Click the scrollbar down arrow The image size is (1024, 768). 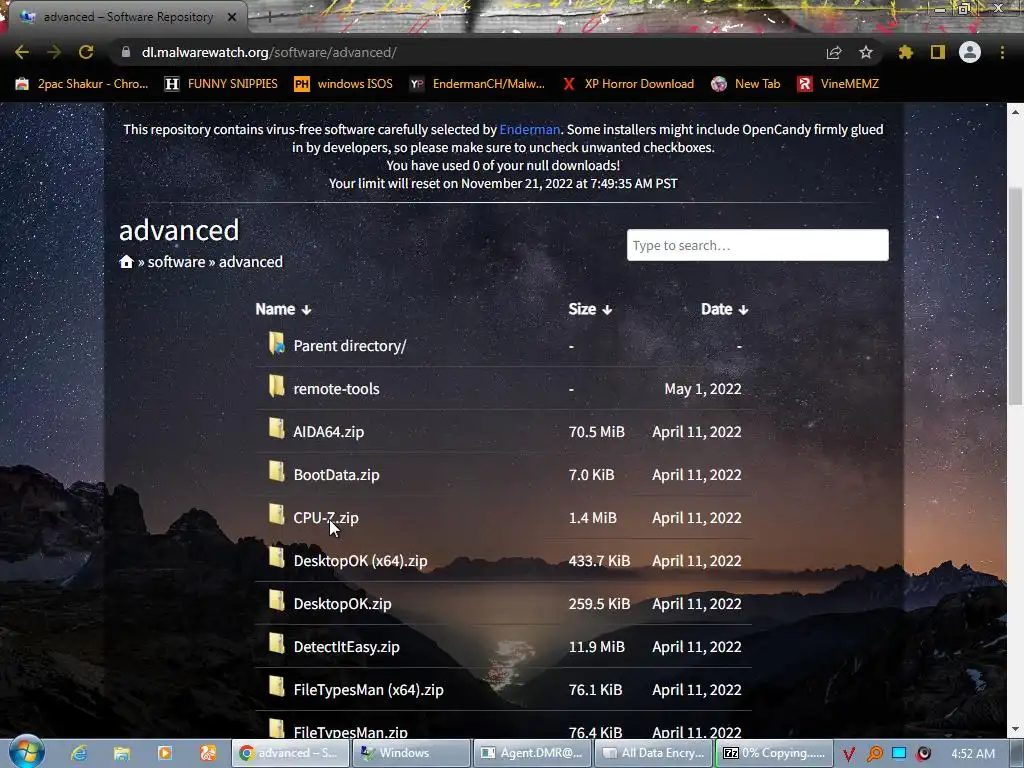[1014, 729]
